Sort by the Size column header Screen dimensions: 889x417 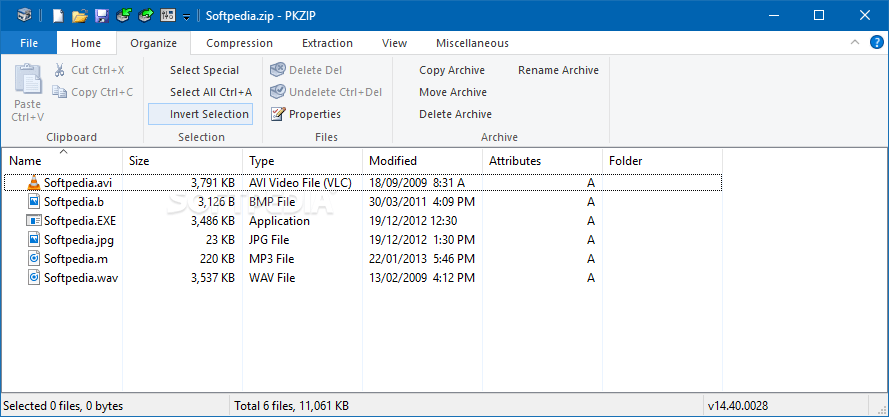183,161
